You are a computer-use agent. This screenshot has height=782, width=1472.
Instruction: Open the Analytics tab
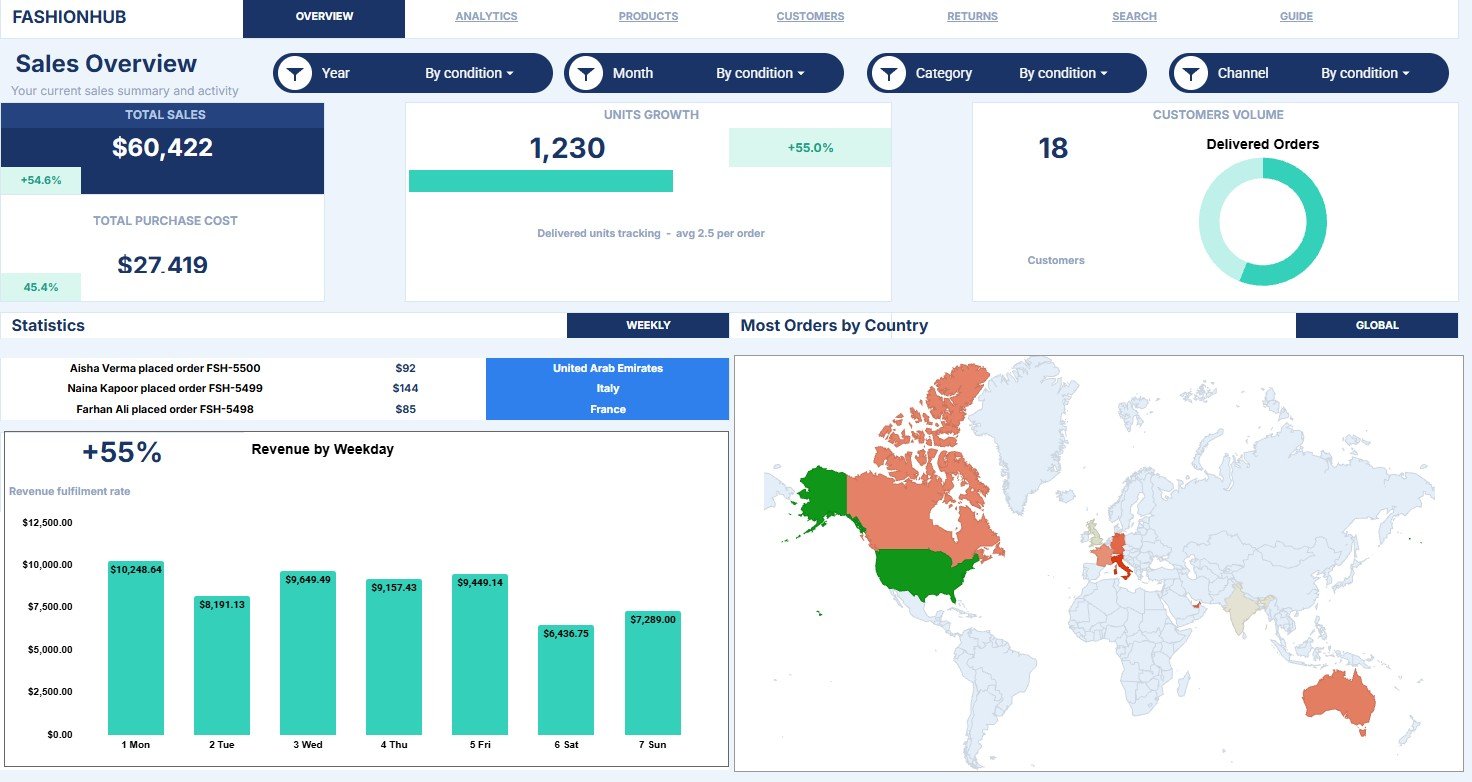pos(486,17)
